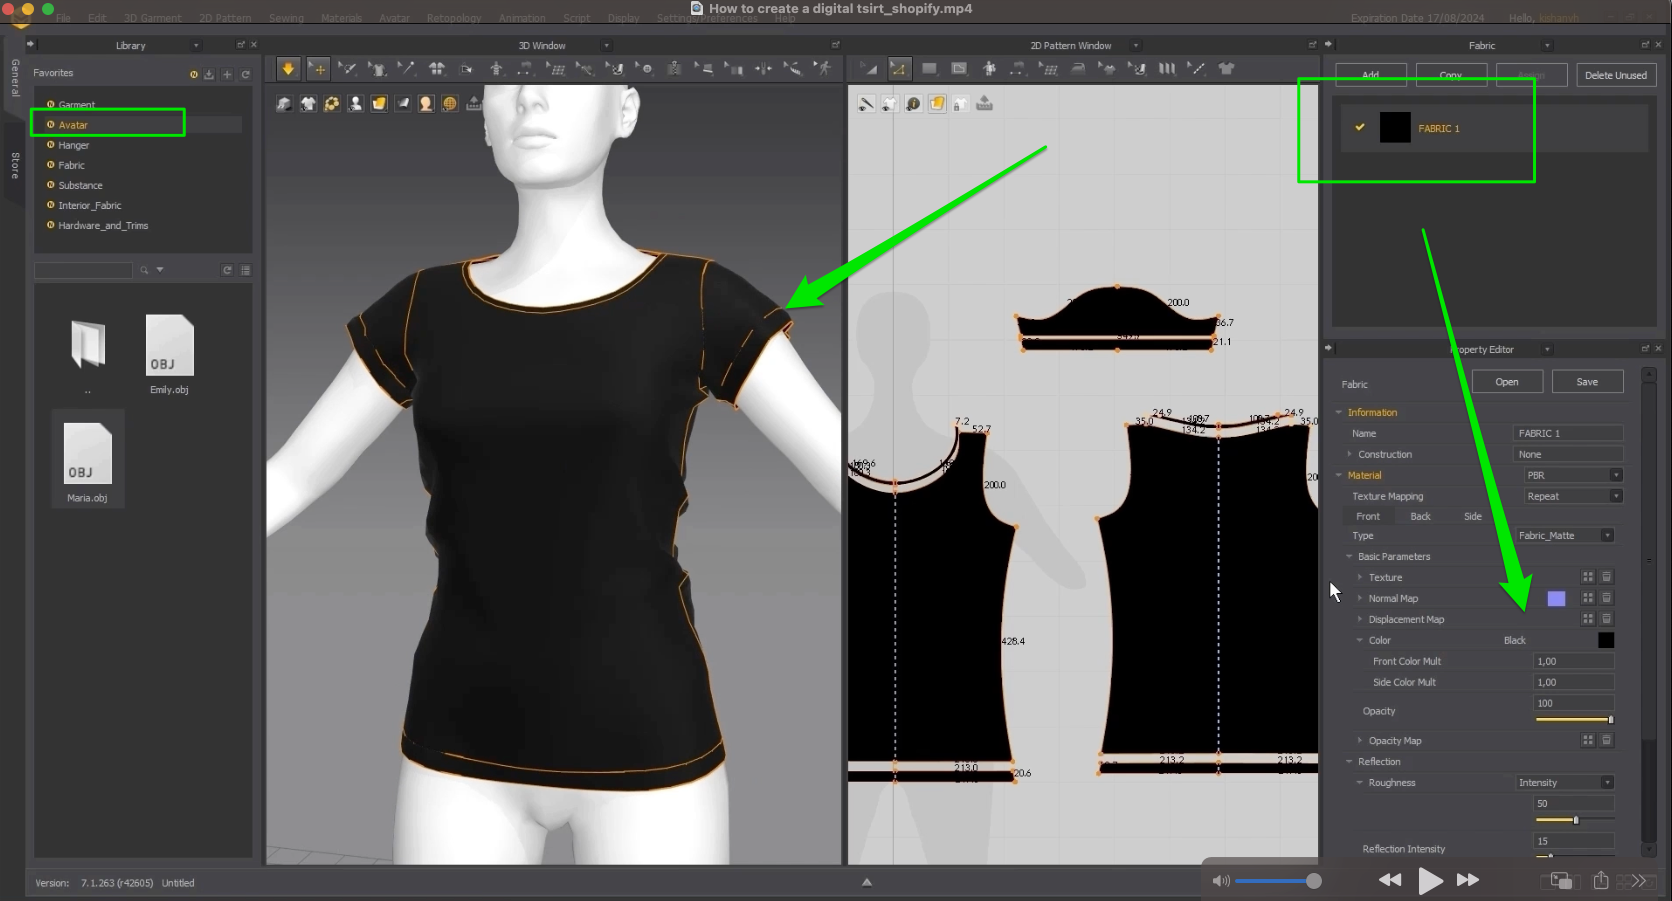Open the Type Fabric_Matte dropdown
1672x901 pixels.
(x=1565, y=536)
